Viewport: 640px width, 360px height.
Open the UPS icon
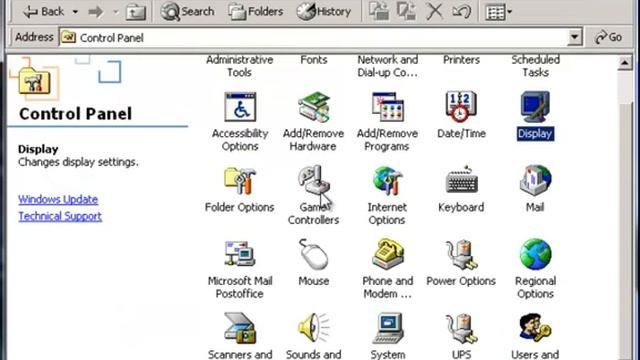coord(461,328)
